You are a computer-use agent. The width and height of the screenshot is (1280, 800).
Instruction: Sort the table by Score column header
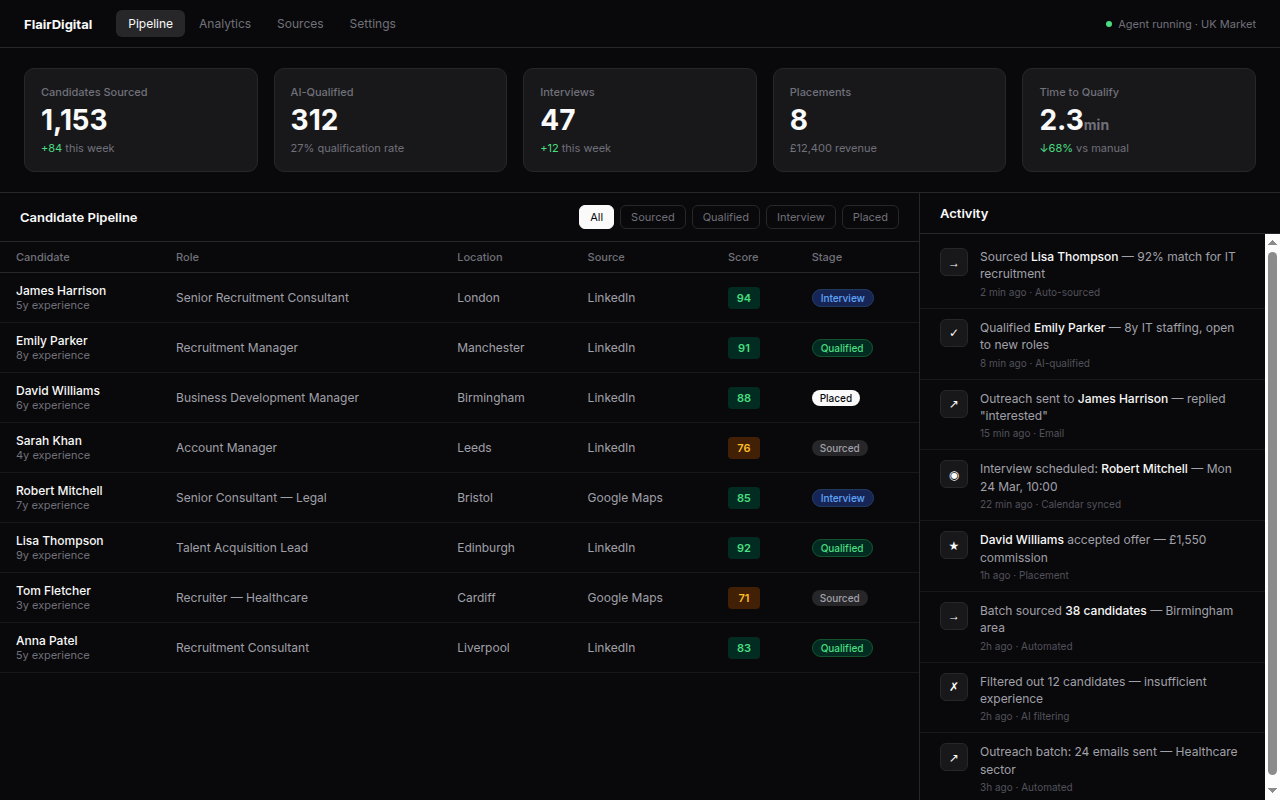point(743,257)
